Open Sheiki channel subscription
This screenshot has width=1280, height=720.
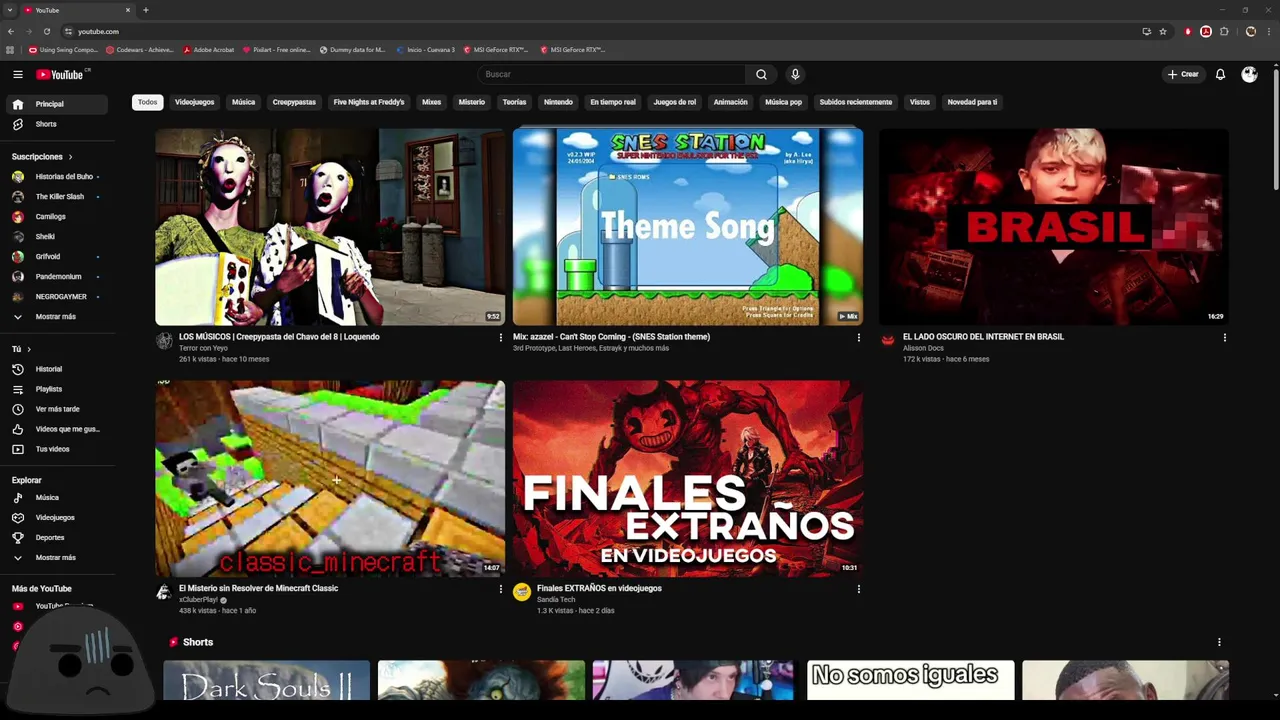57,236
